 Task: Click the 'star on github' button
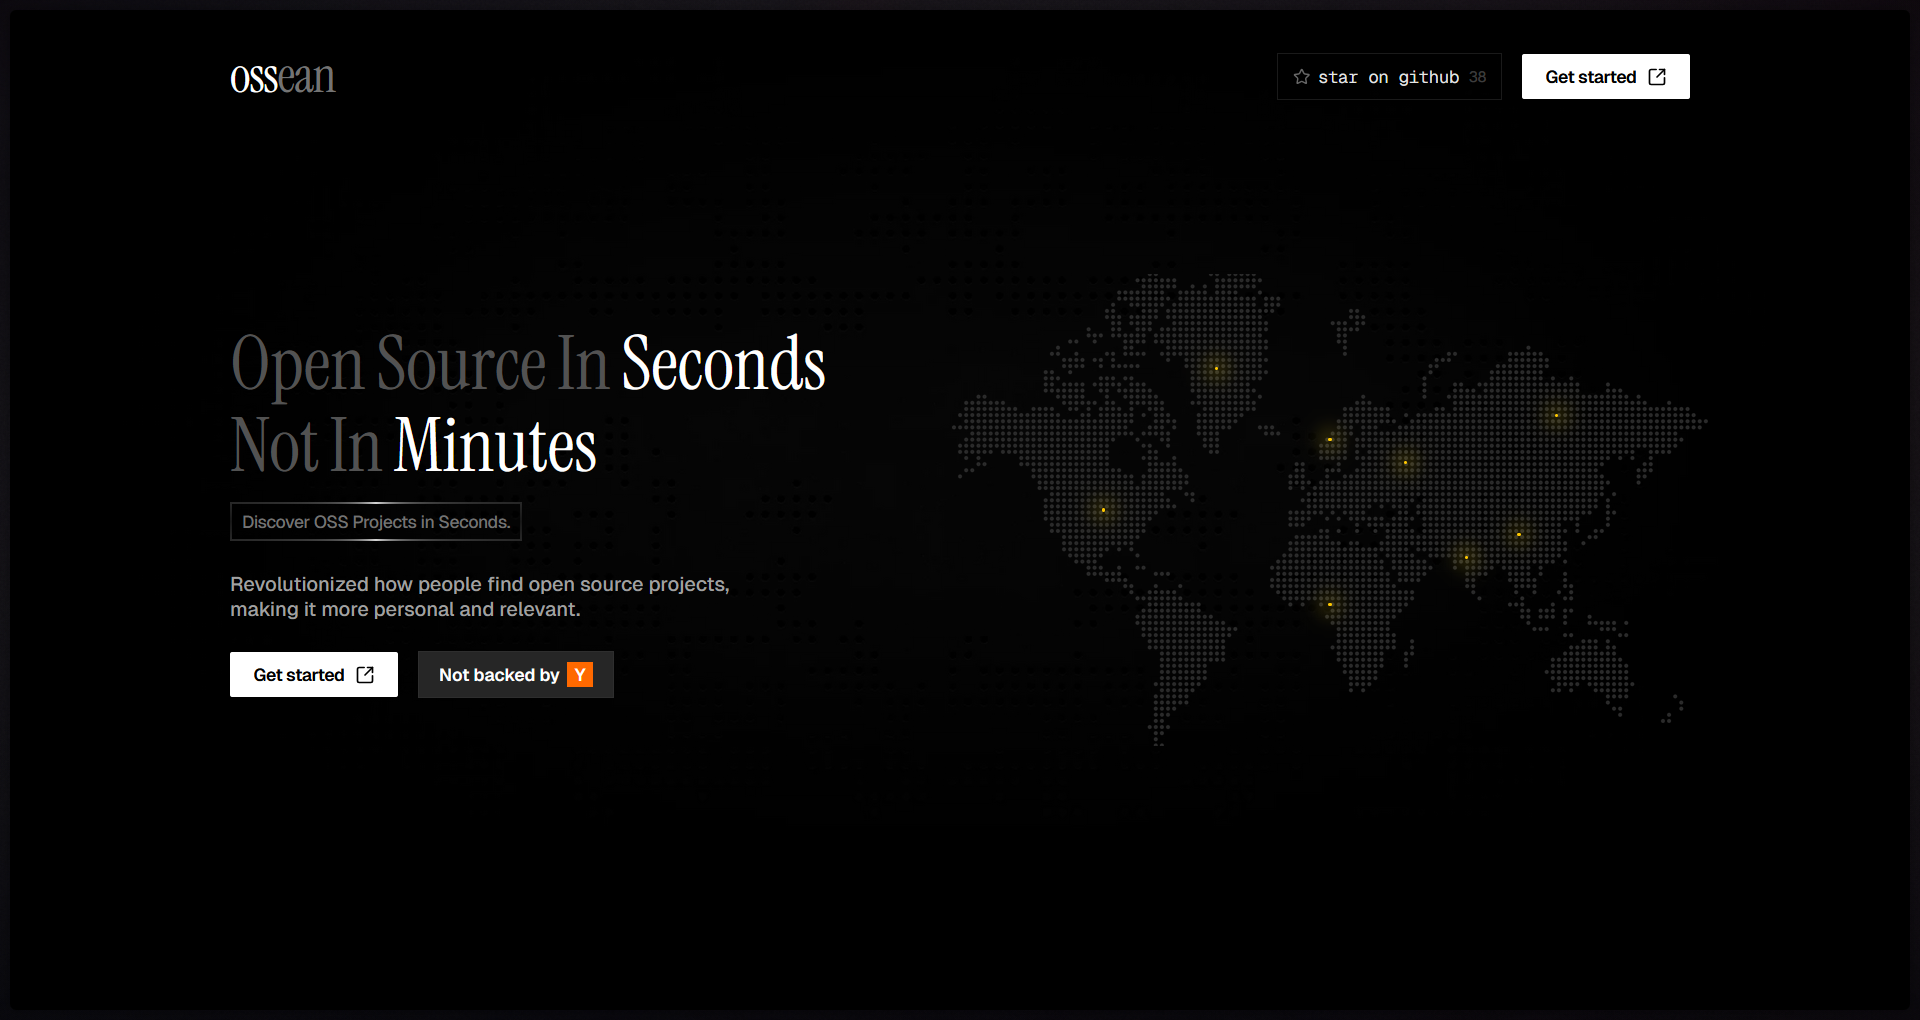[x=1389, y=76]
